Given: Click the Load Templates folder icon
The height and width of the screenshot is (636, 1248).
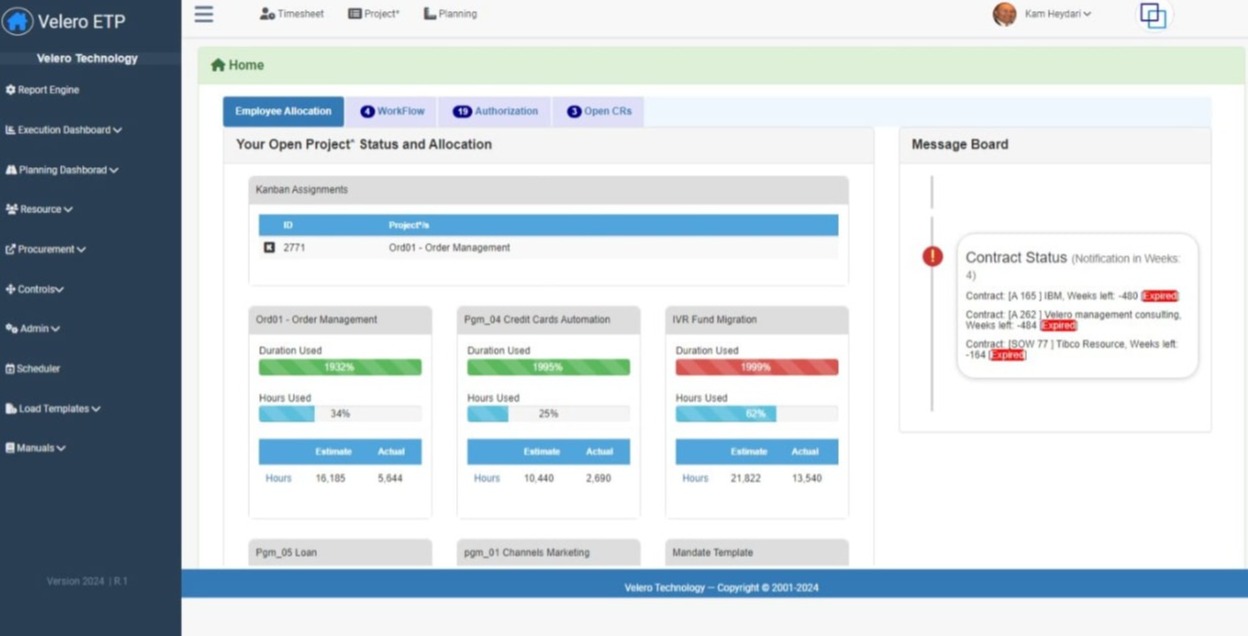Looking at the screenshot, I should tap(11, 409).
